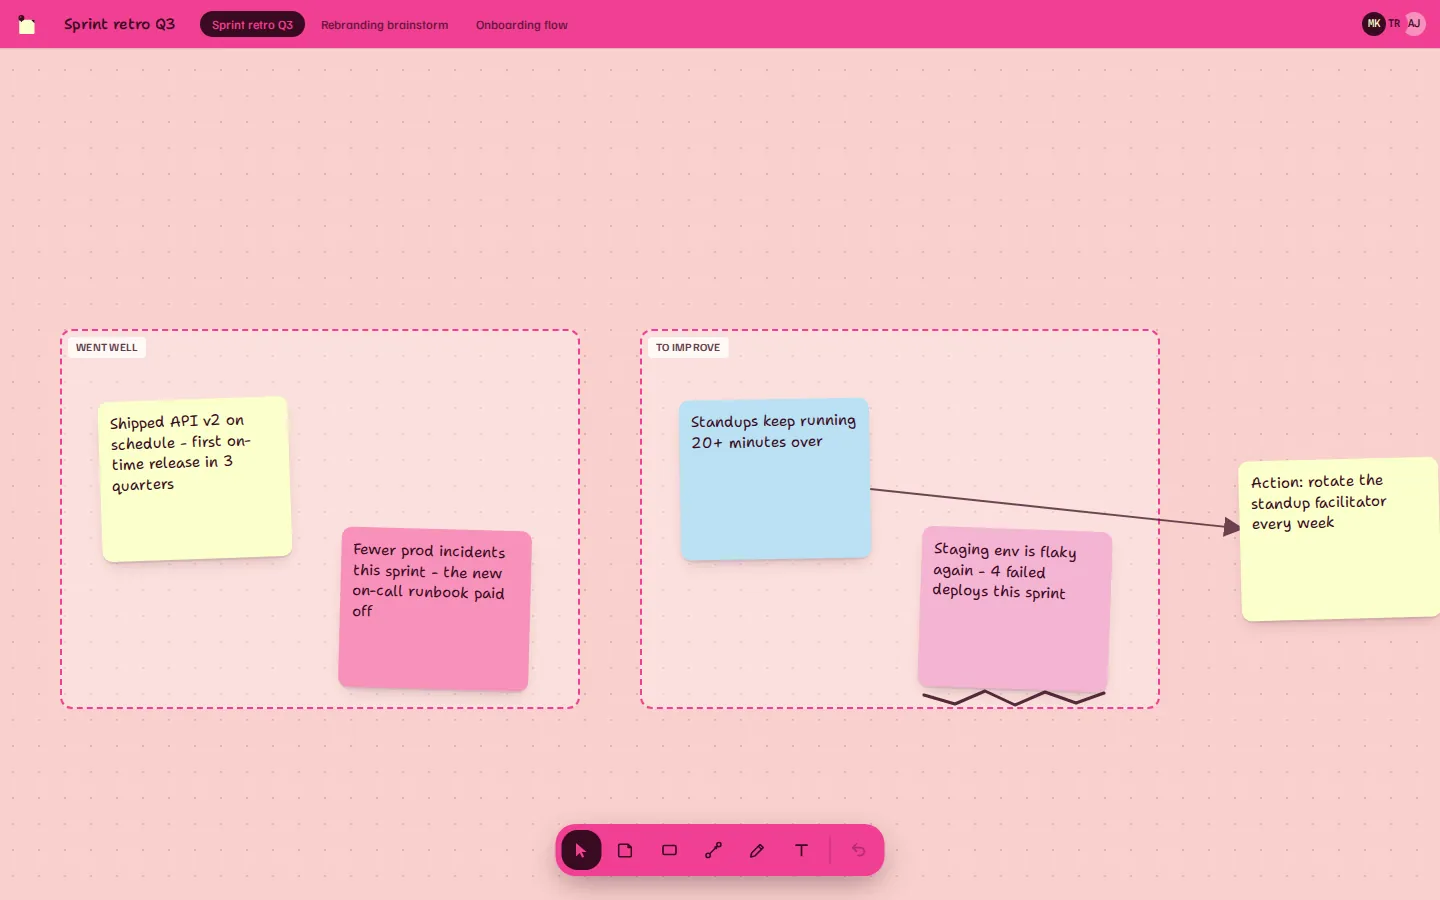1440x900 pixels.
Task: Click the undo arrow button
Action: click(859, 850)
